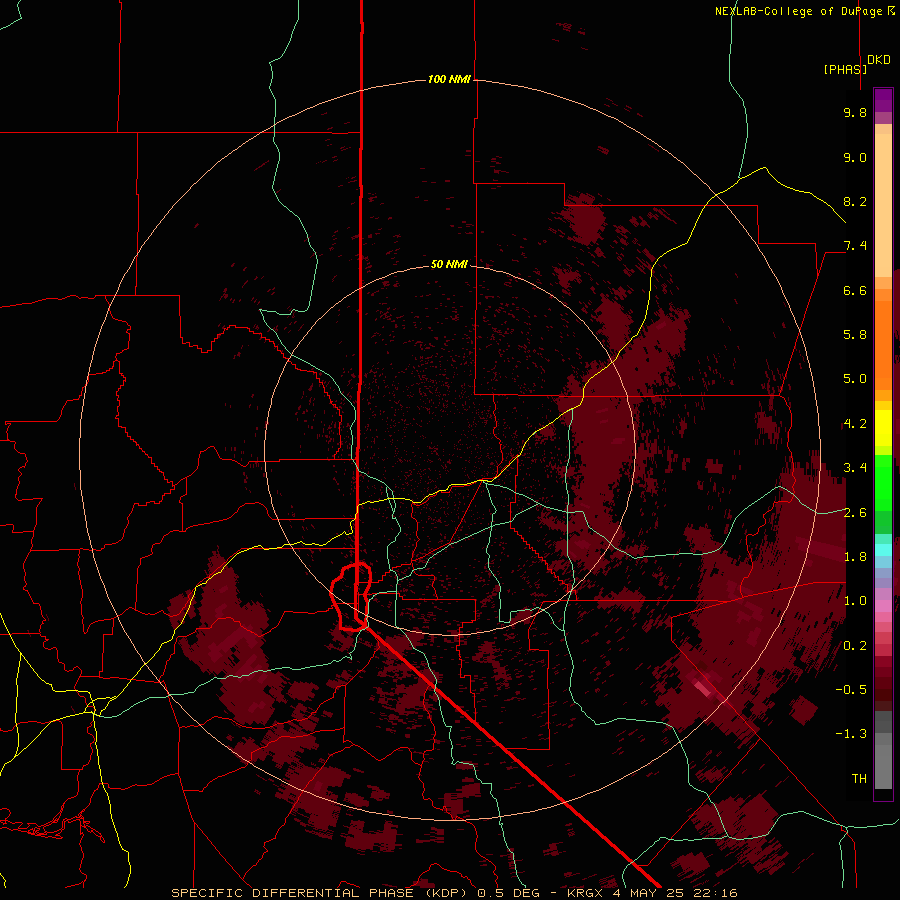
Task: Click the 0.2 scale value
Action: [855, 645]
